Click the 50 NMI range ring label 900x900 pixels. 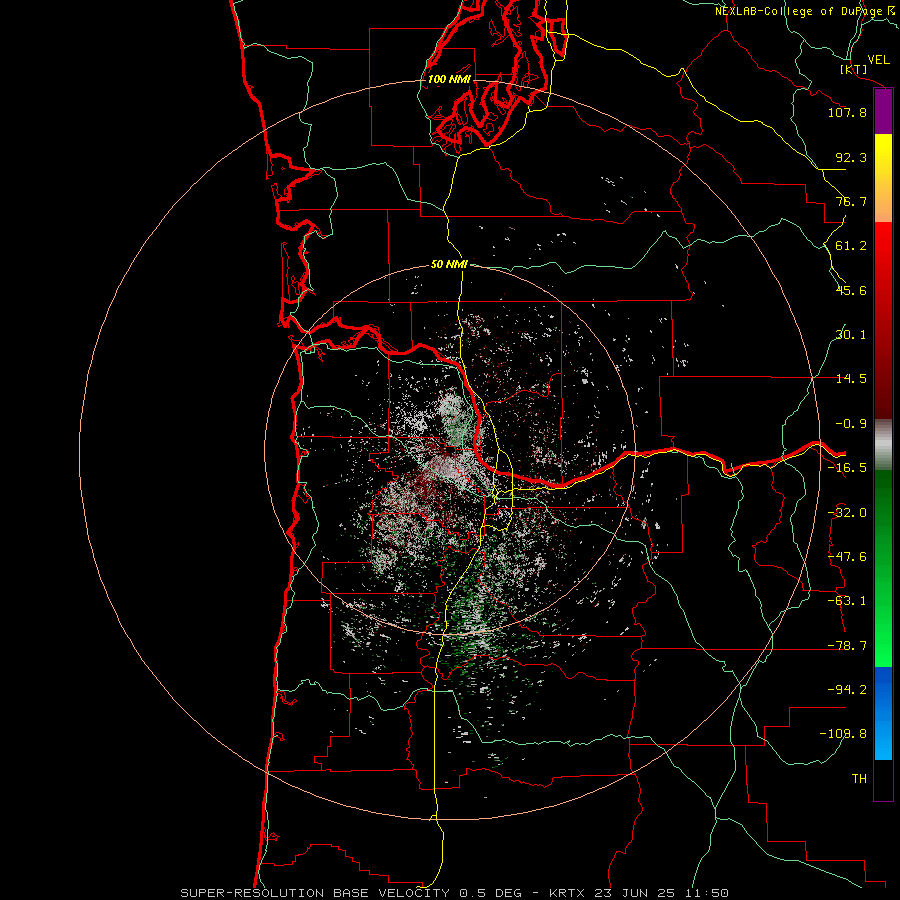pyautogui.click(x=449, y=264)
